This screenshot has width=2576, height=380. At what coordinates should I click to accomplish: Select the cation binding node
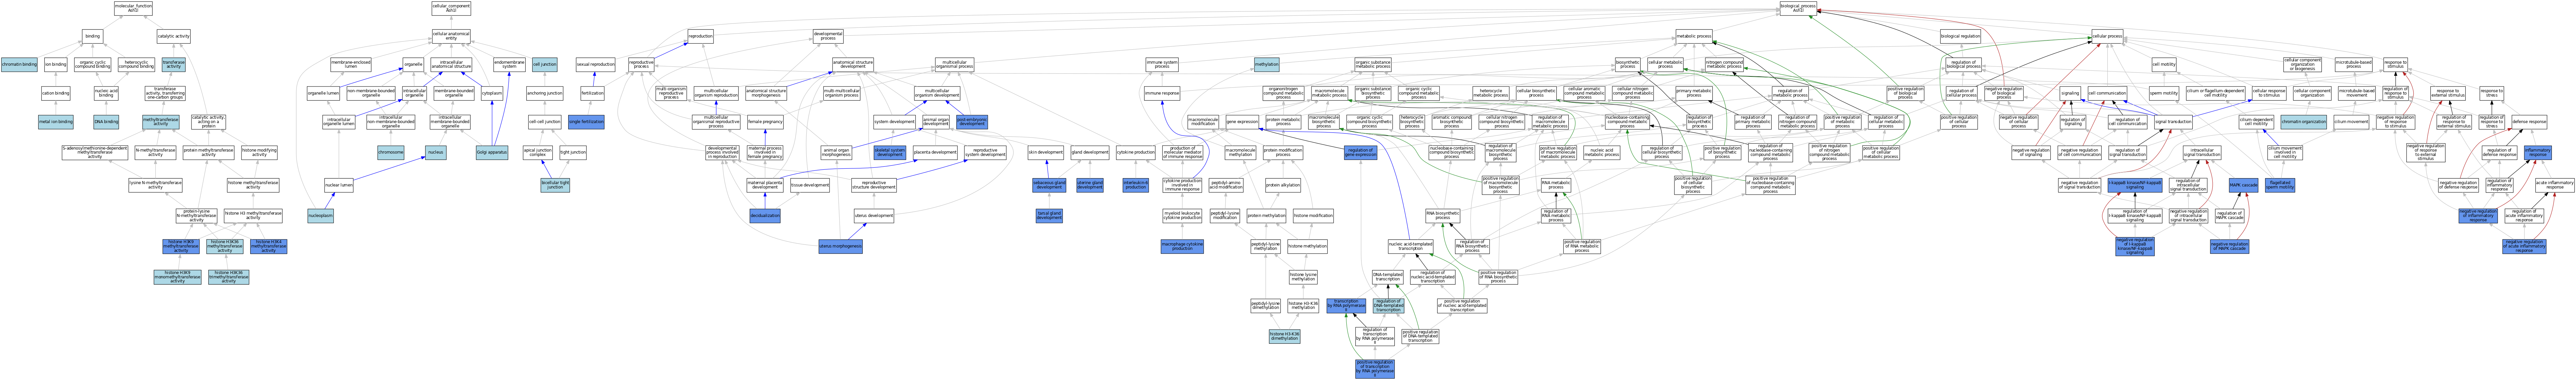point(56,93)
